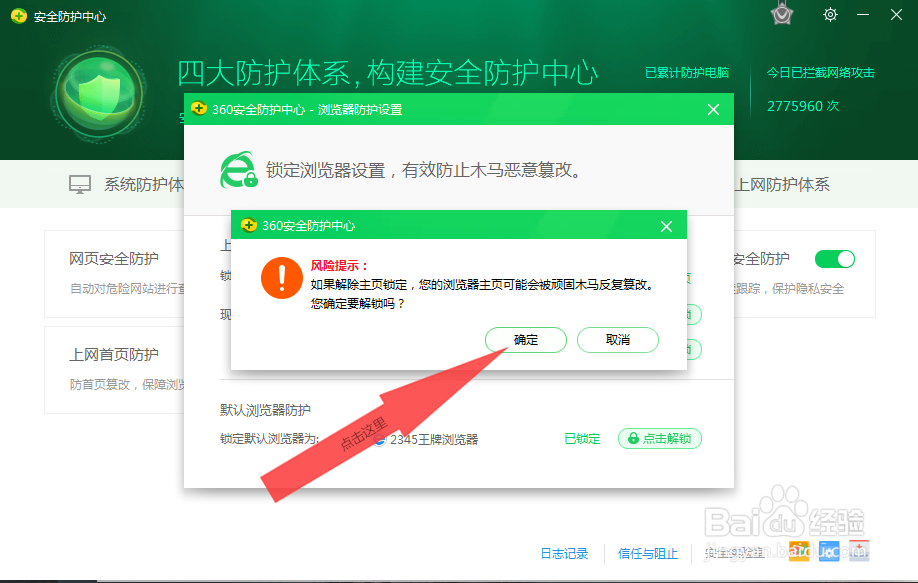Open main window settings gear icon
The width and height of the screenshot is (918, 583).
coord(830,15)
